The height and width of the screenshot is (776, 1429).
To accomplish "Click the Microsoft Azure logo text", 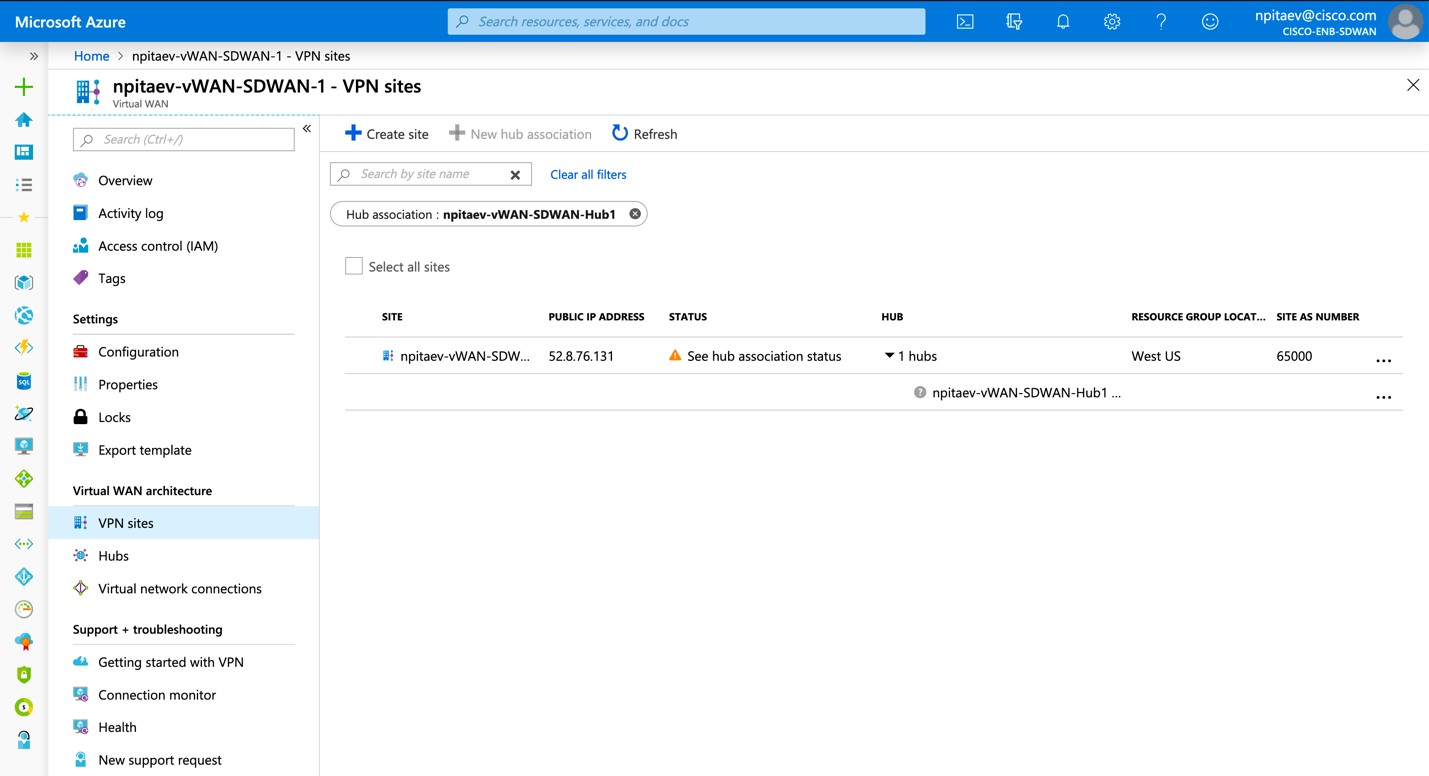I will (x=70, y=21).
